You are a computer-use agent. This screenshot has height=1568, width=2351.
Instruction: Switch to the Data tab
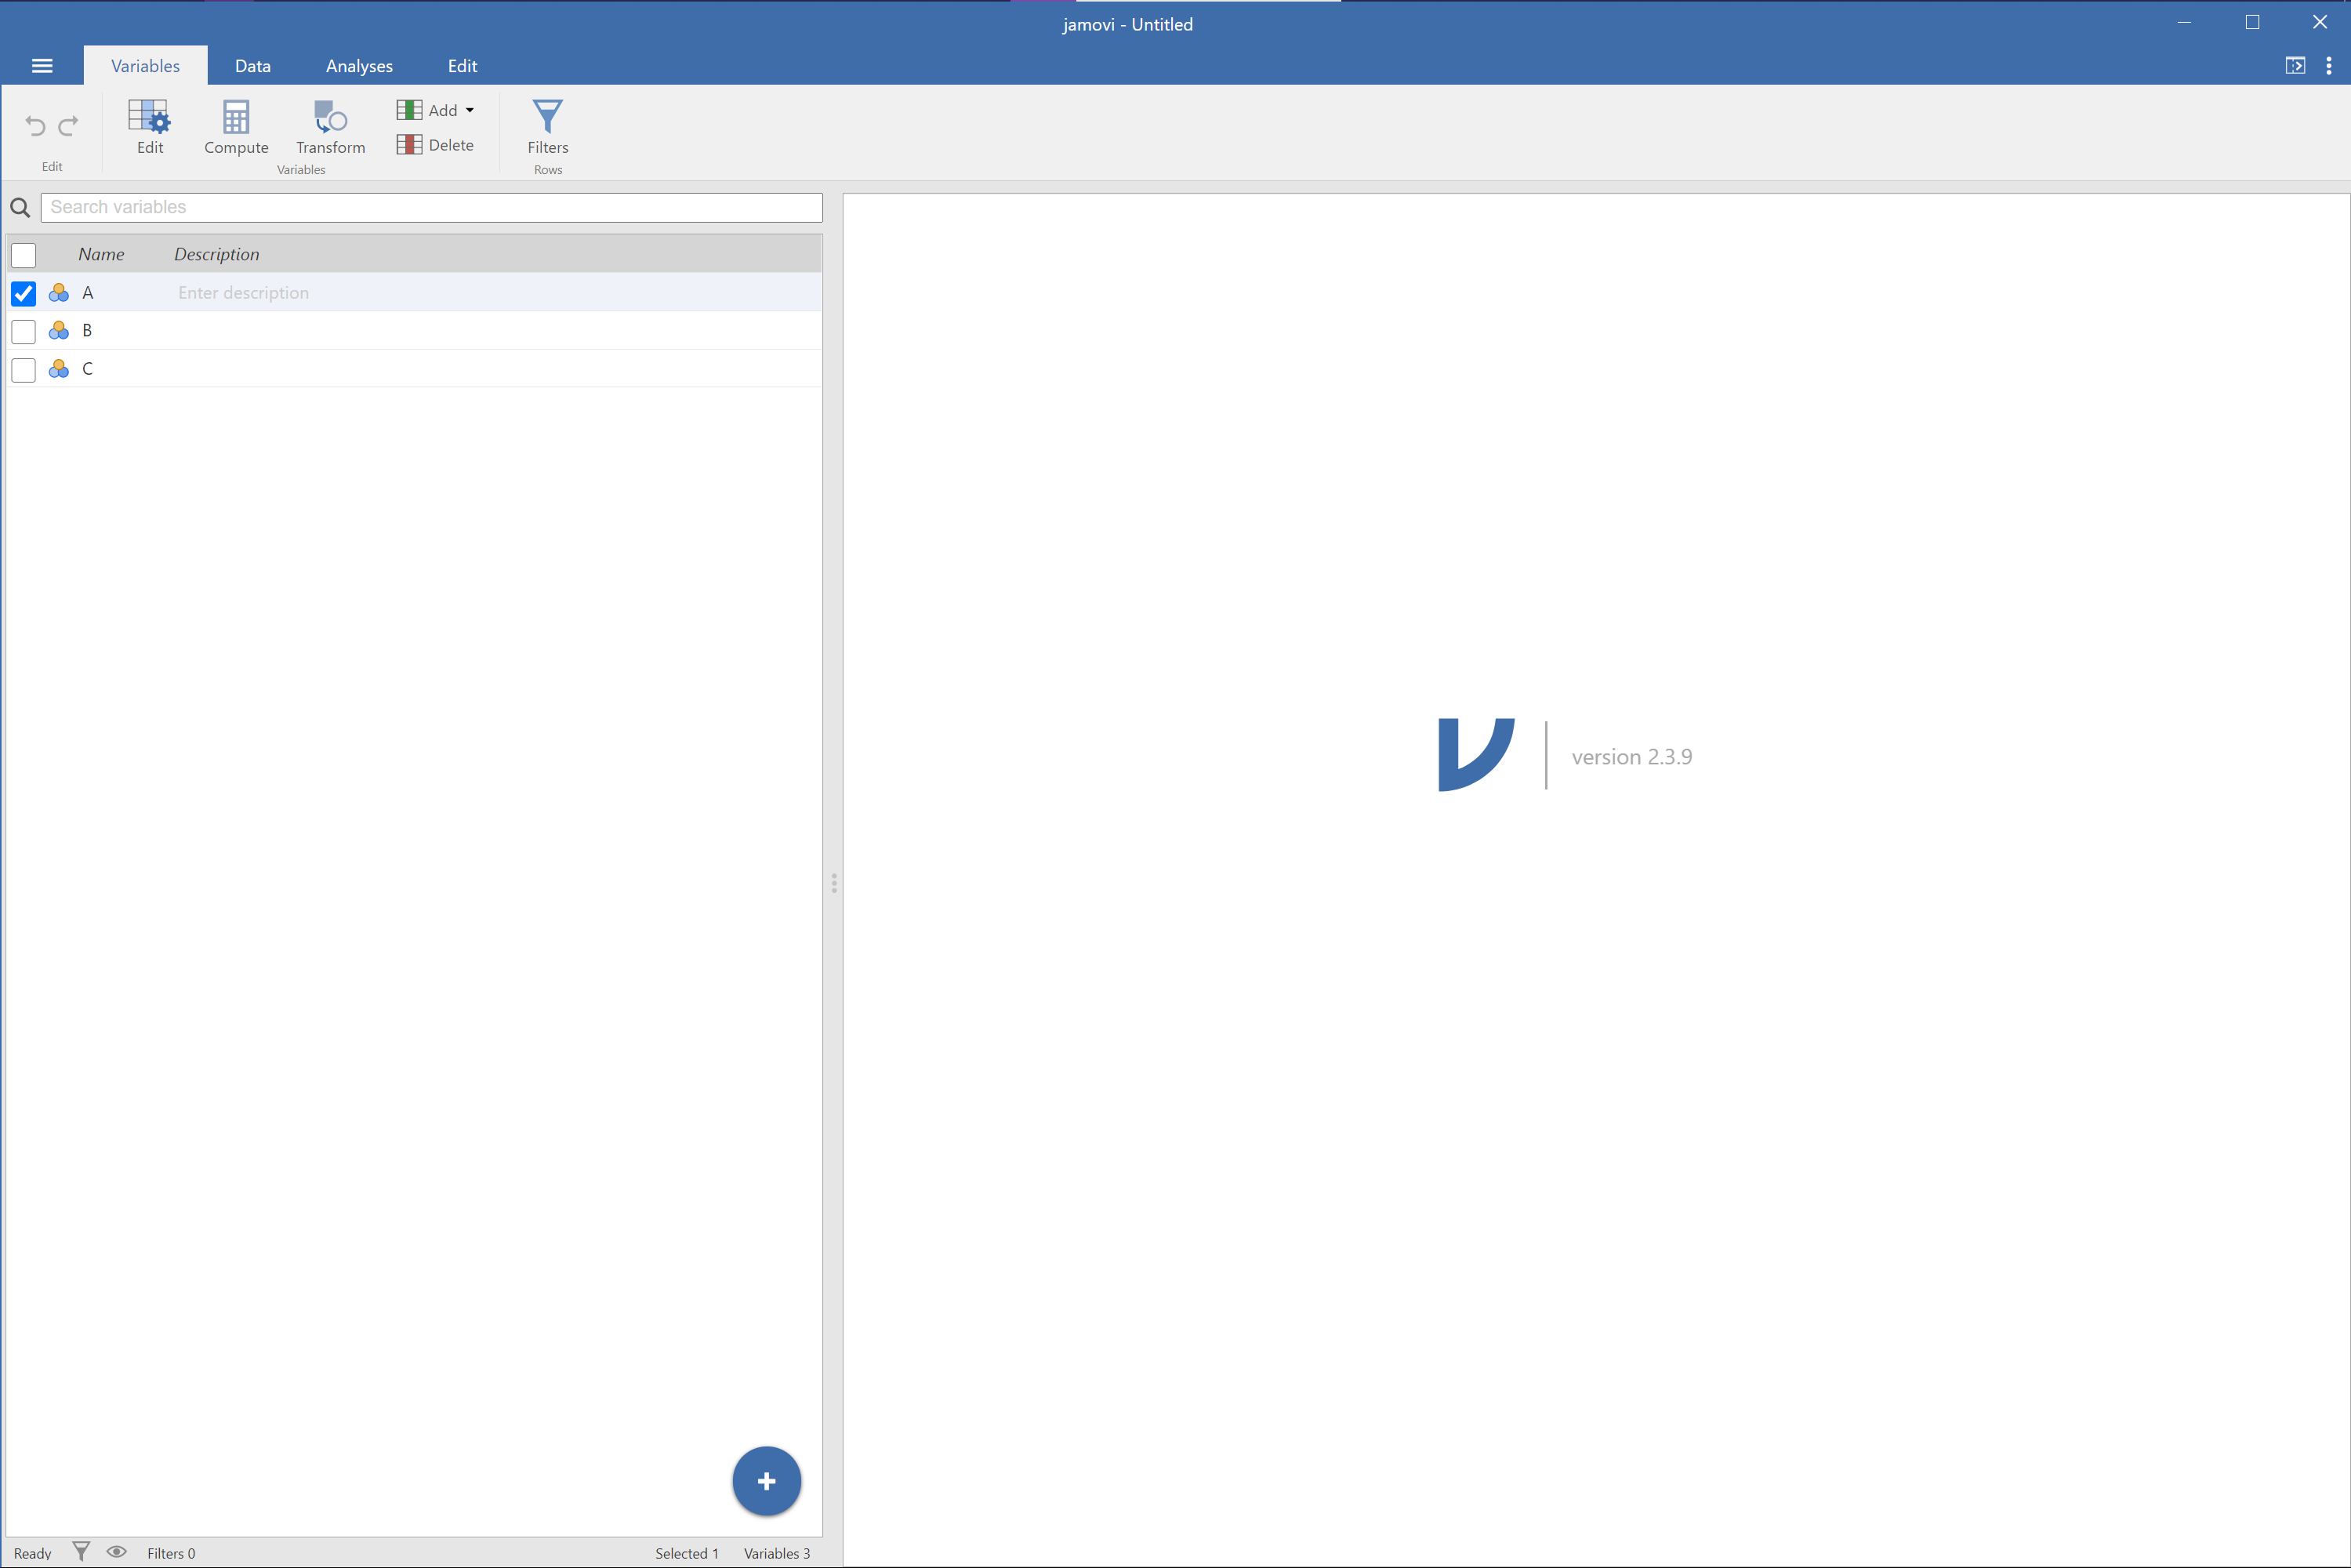(253, 66)
